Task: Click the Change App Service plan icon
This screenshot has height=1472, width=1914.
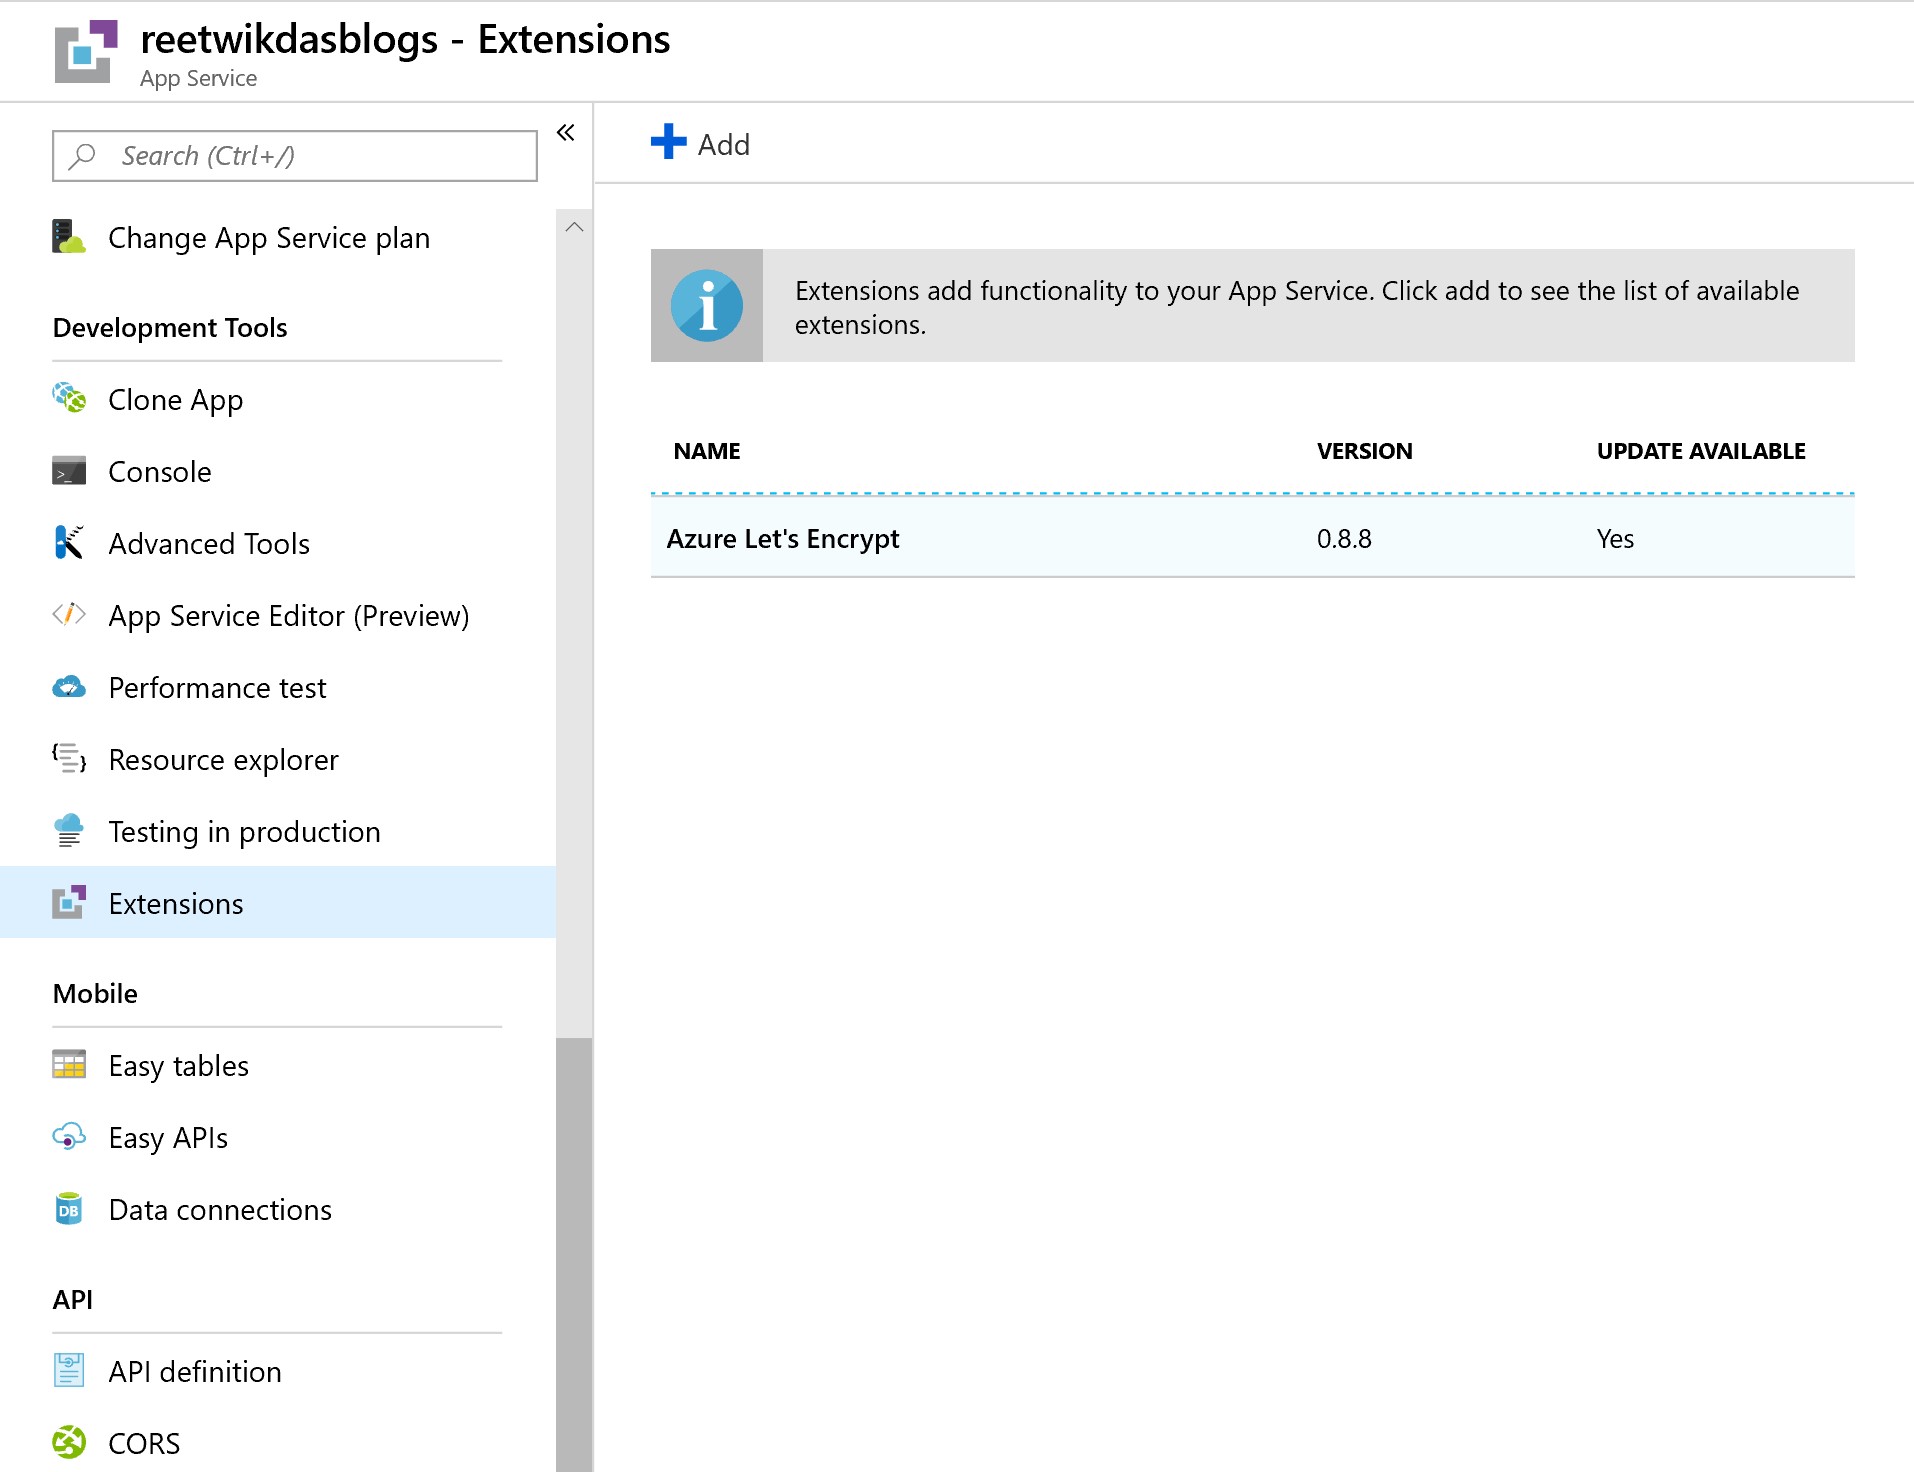Action: (69, 237)
